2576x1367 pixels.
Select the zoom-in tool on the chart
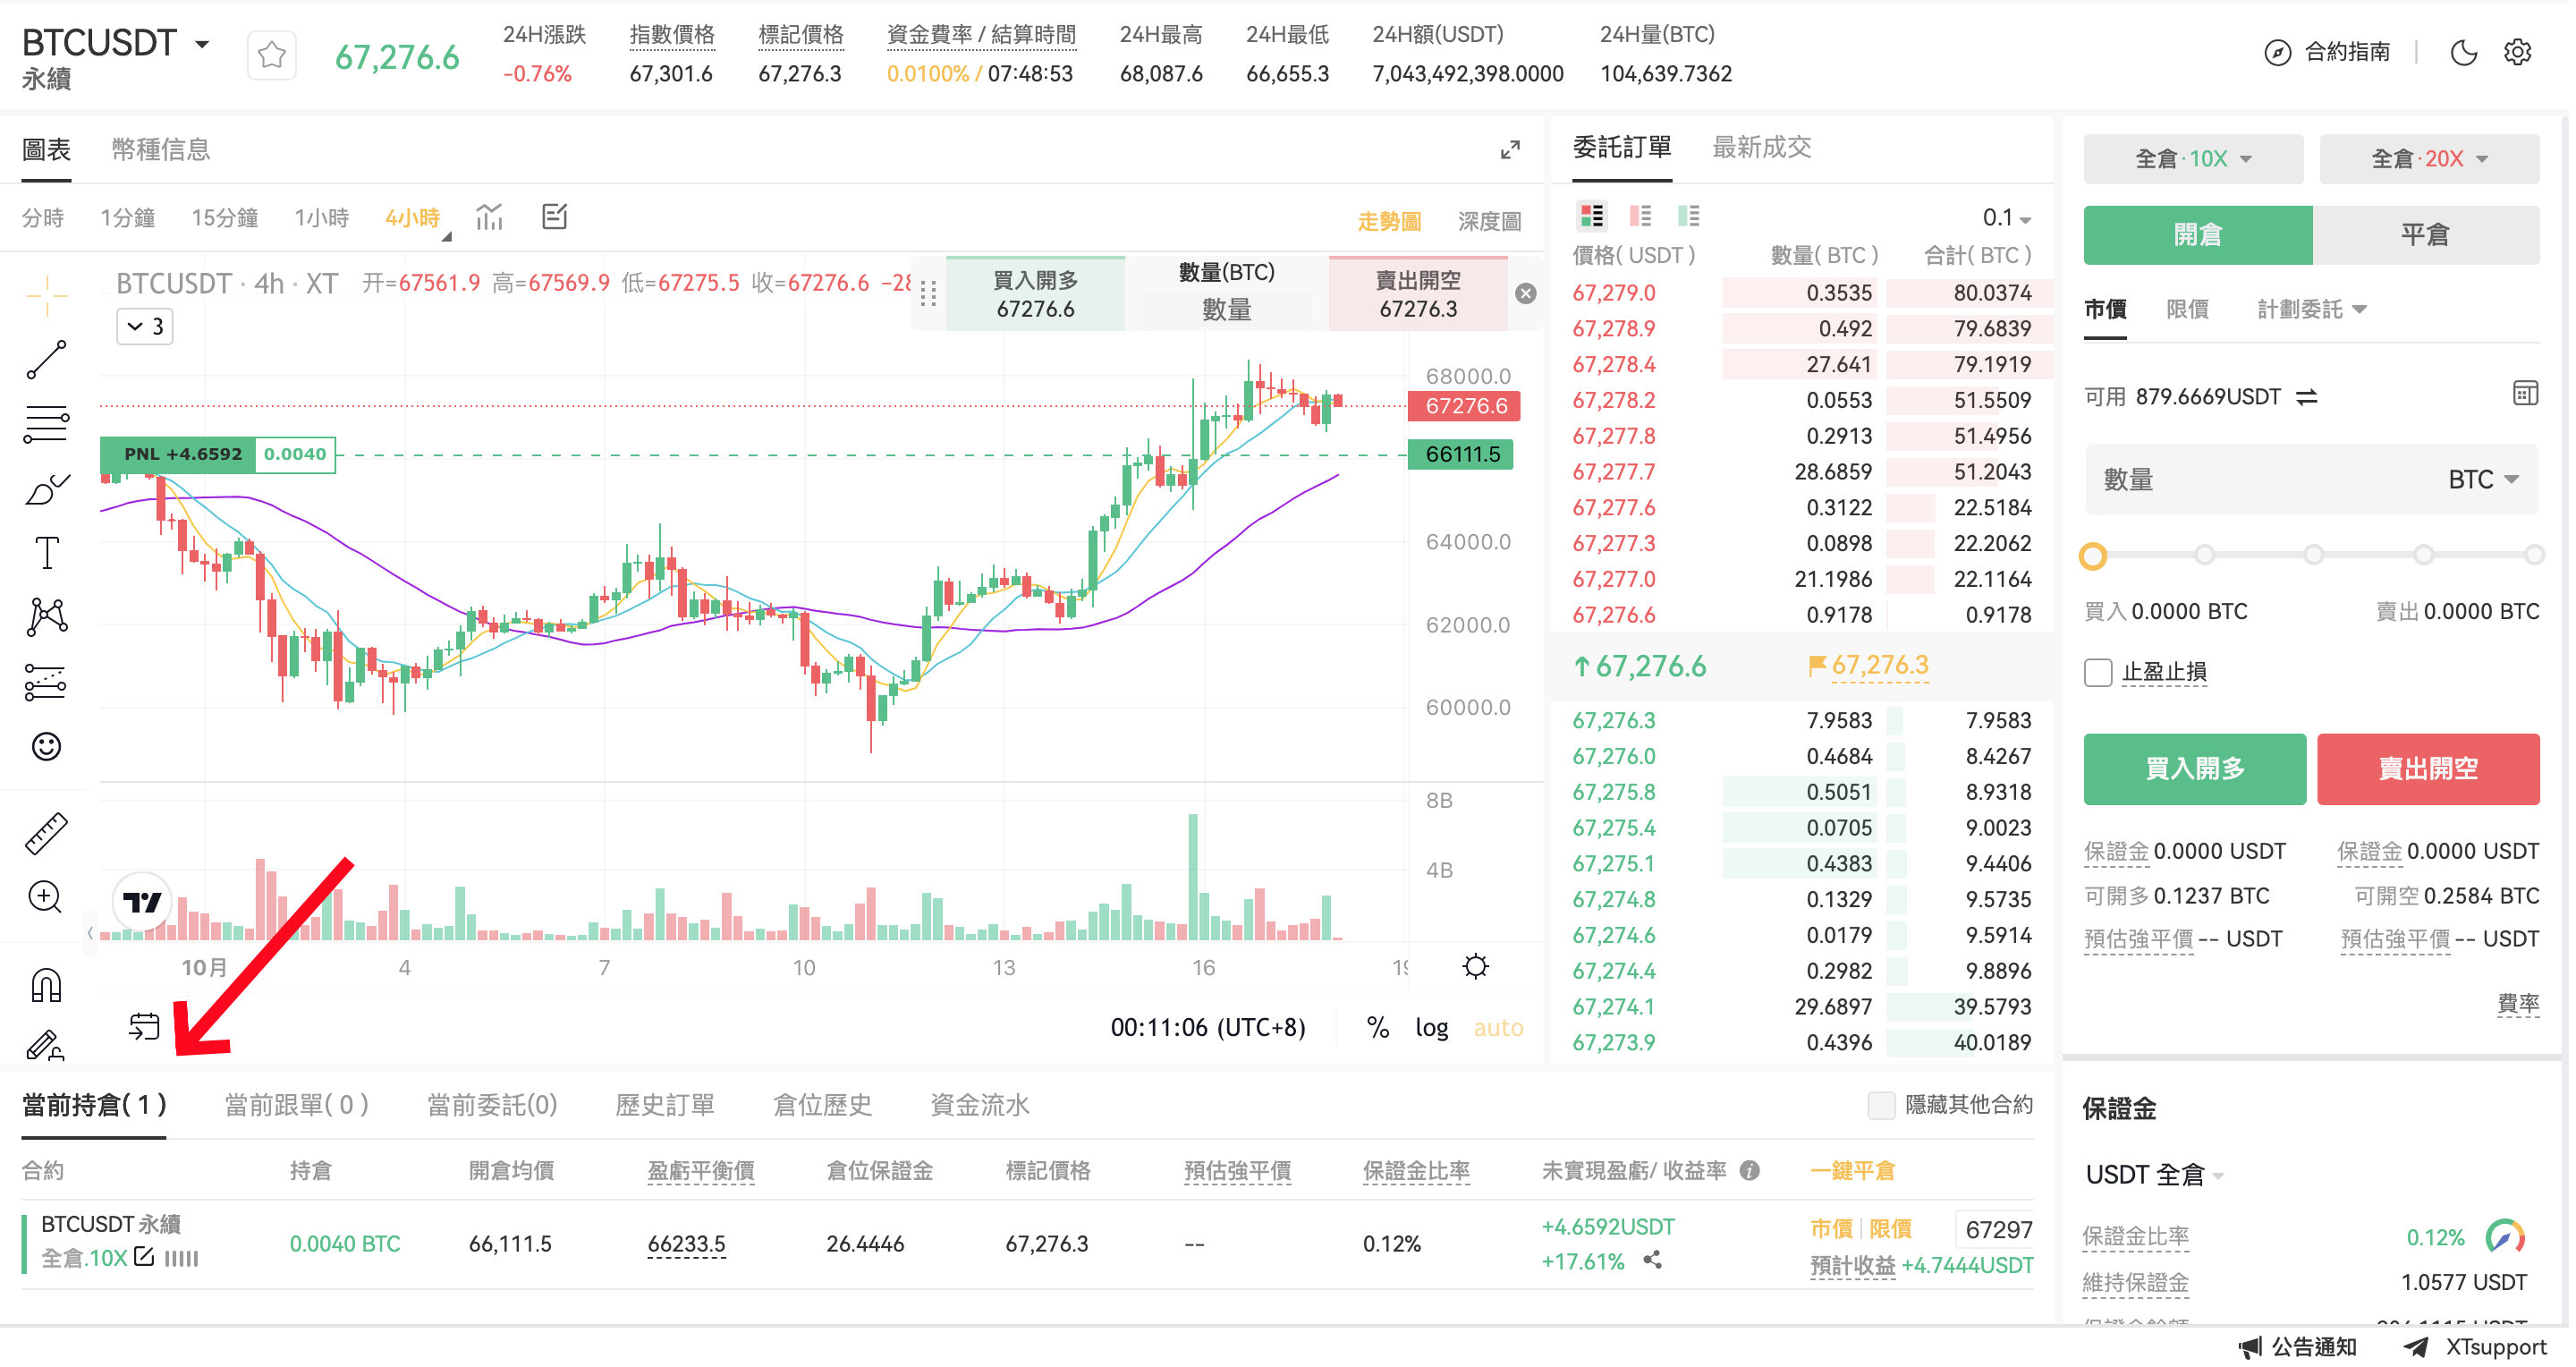[45, 897]
